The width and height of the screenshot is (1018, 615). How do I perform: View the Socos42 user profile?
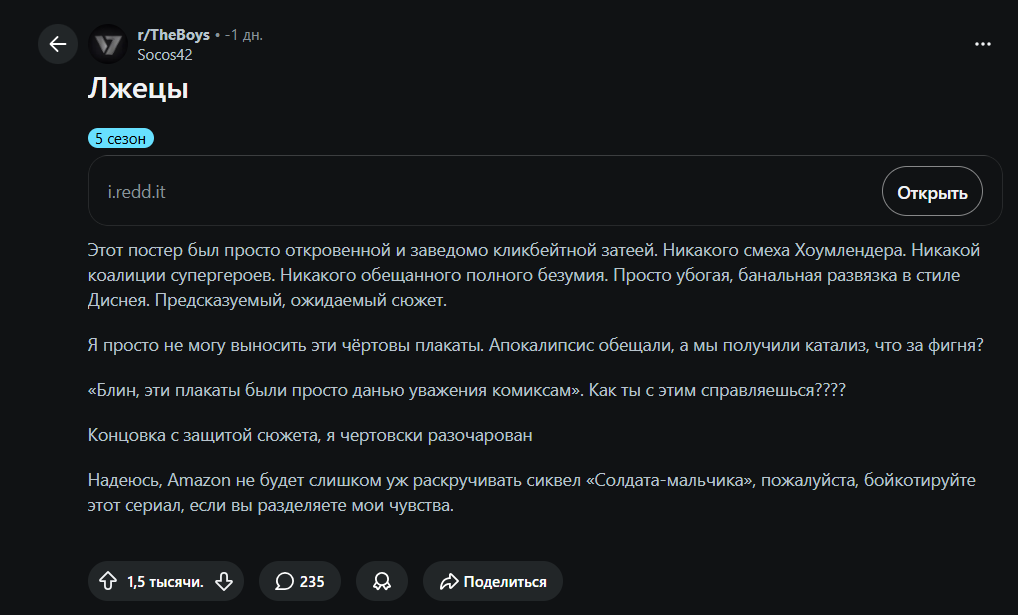pyautogui.click(x=165, y=55)
